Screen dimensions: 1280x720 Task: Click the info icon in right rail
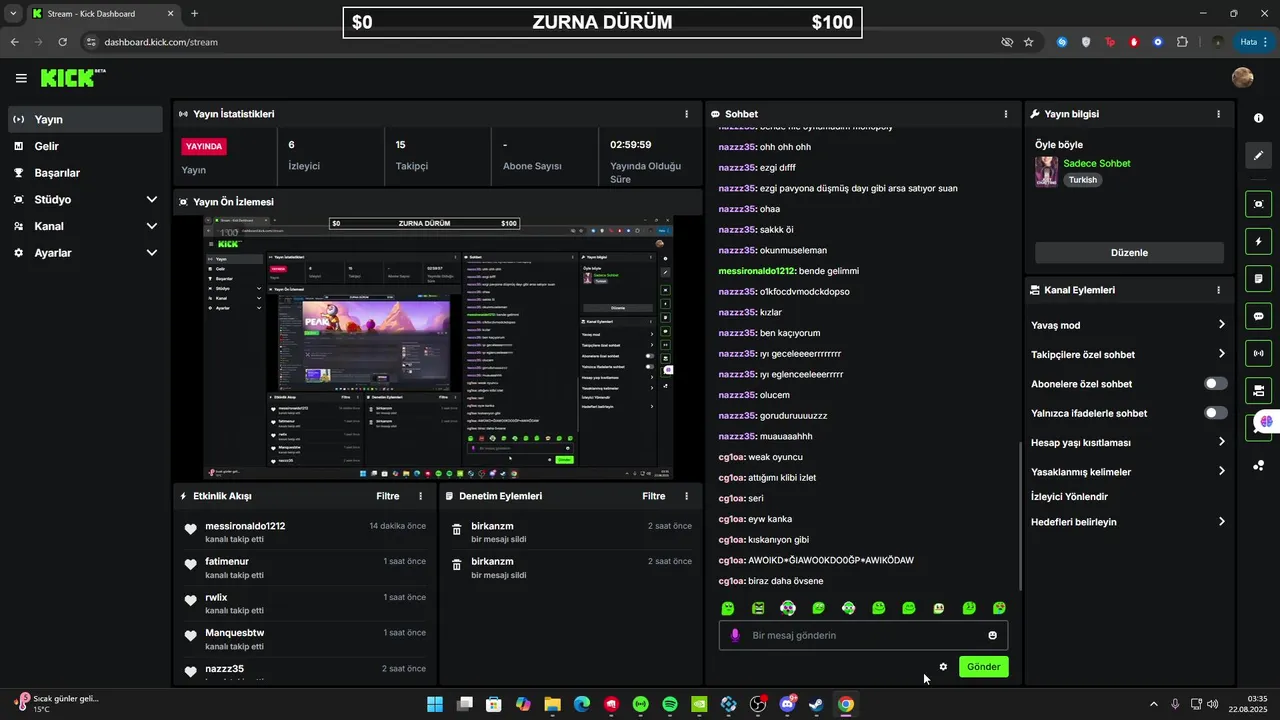[x=1258, y=118]
